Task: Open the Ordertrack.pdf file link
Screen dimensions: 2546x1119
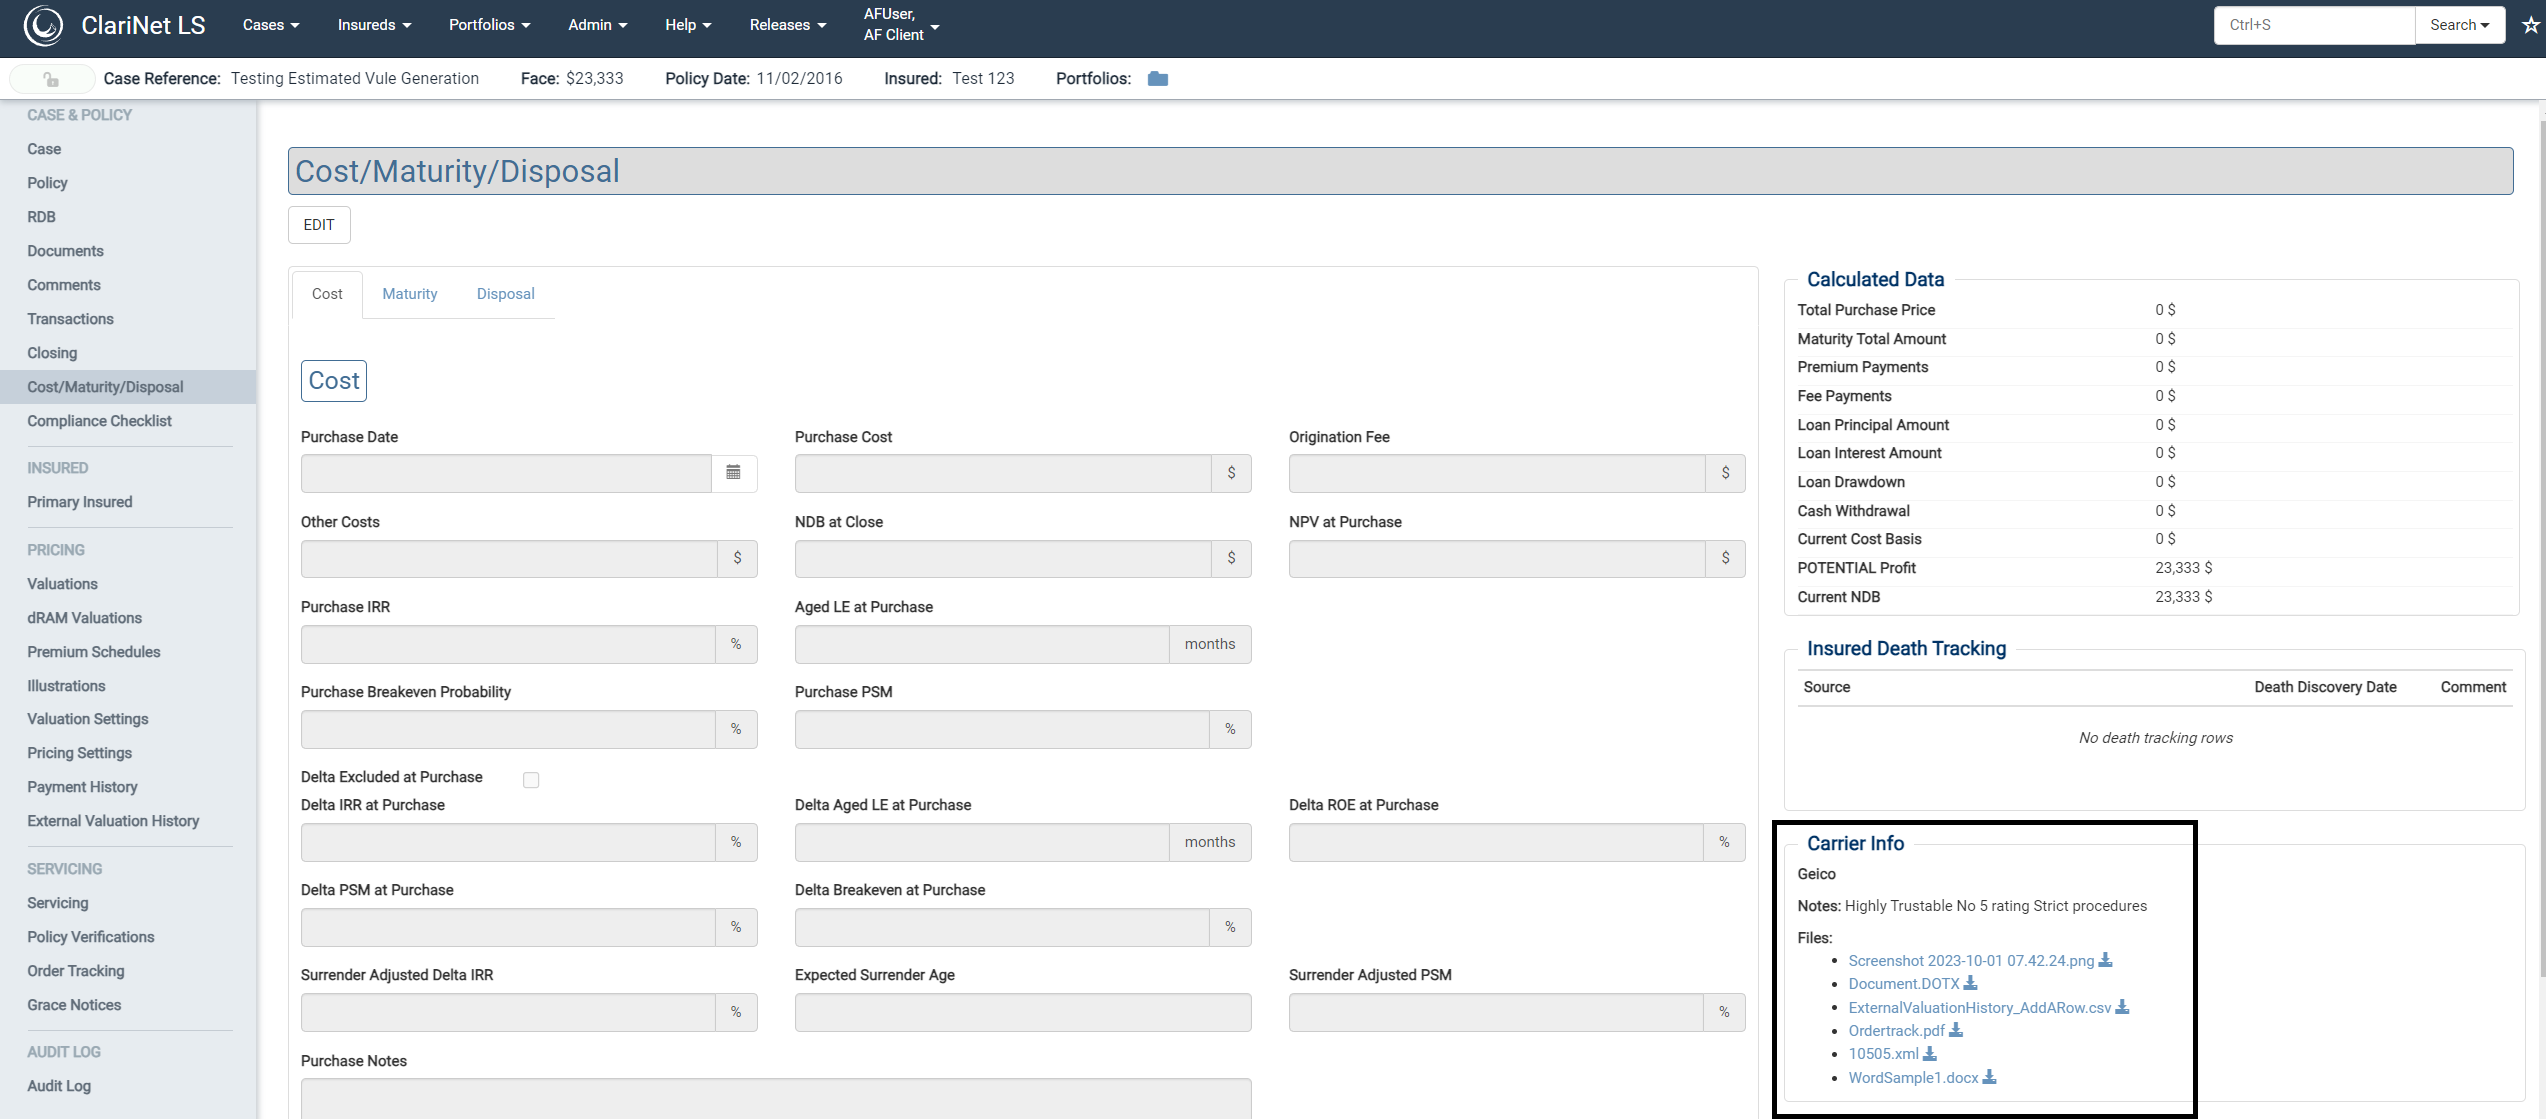Action: (x=1896, y=1031)
